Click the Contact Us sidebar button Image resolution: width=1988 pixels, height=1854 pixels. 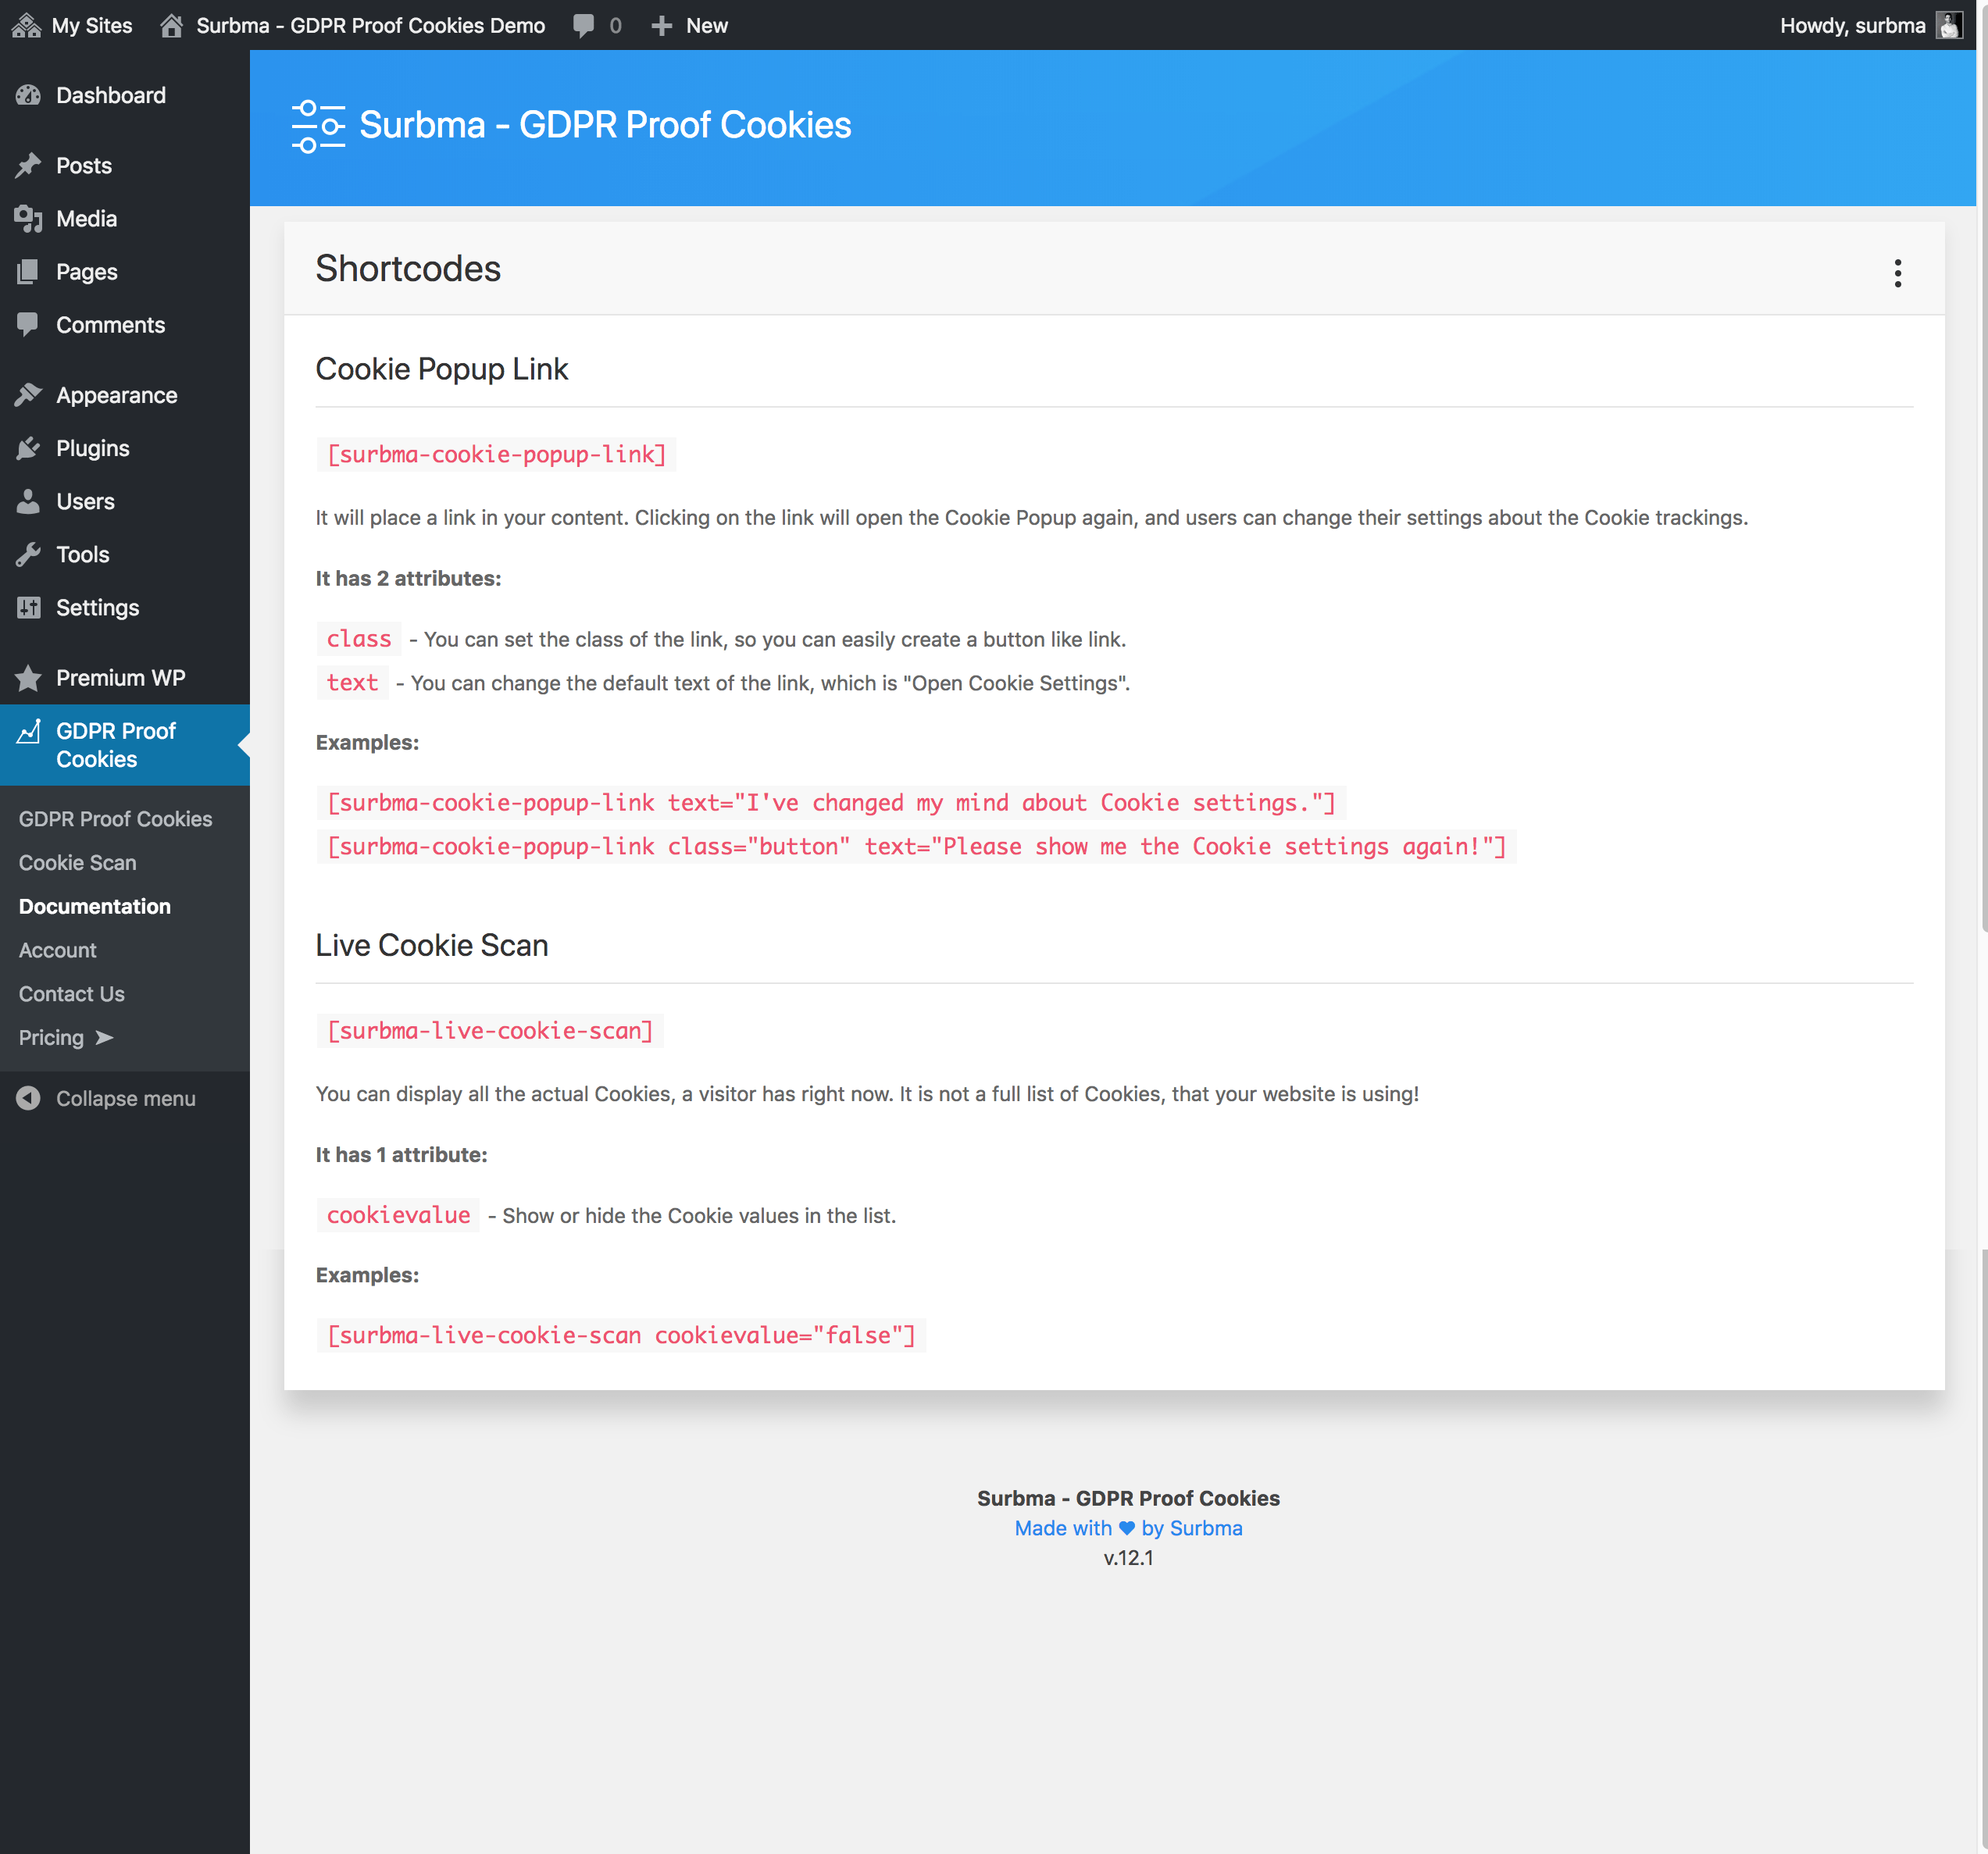(71, 993)
